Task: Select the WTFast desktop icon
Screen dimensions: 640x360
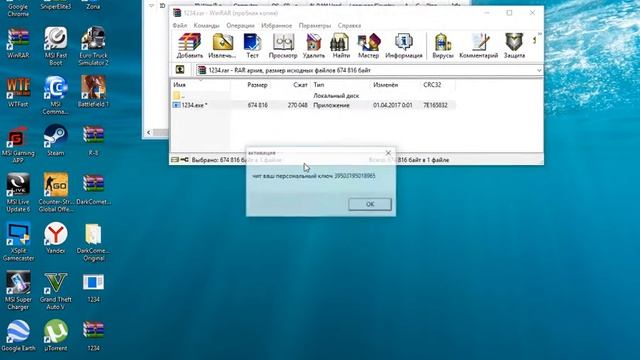Action: pos(18,92)
